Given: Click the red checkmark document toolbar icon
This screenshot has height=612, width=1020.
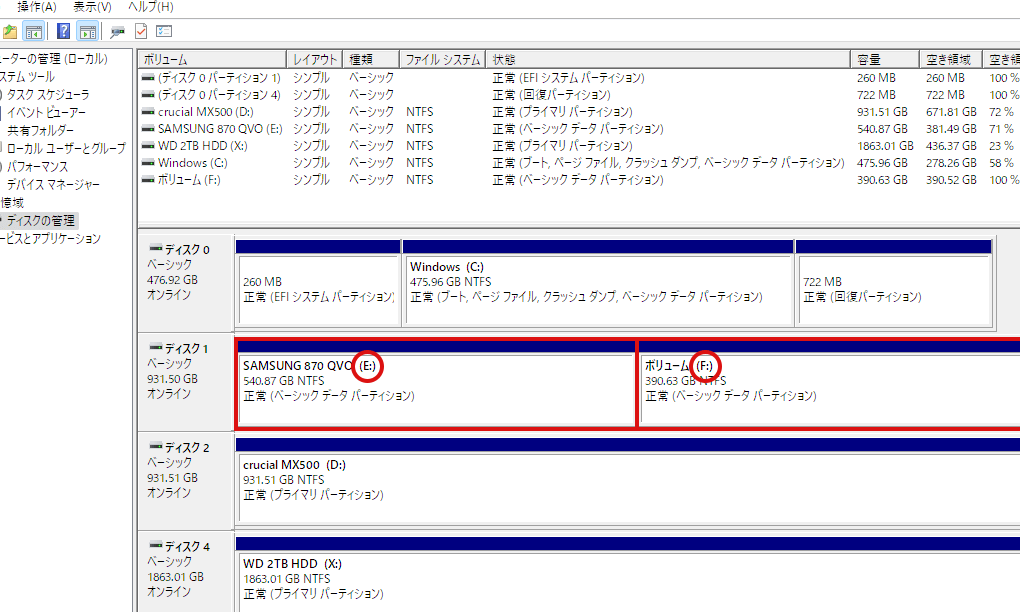Looking at the screenshot, I should coord(141,31).
